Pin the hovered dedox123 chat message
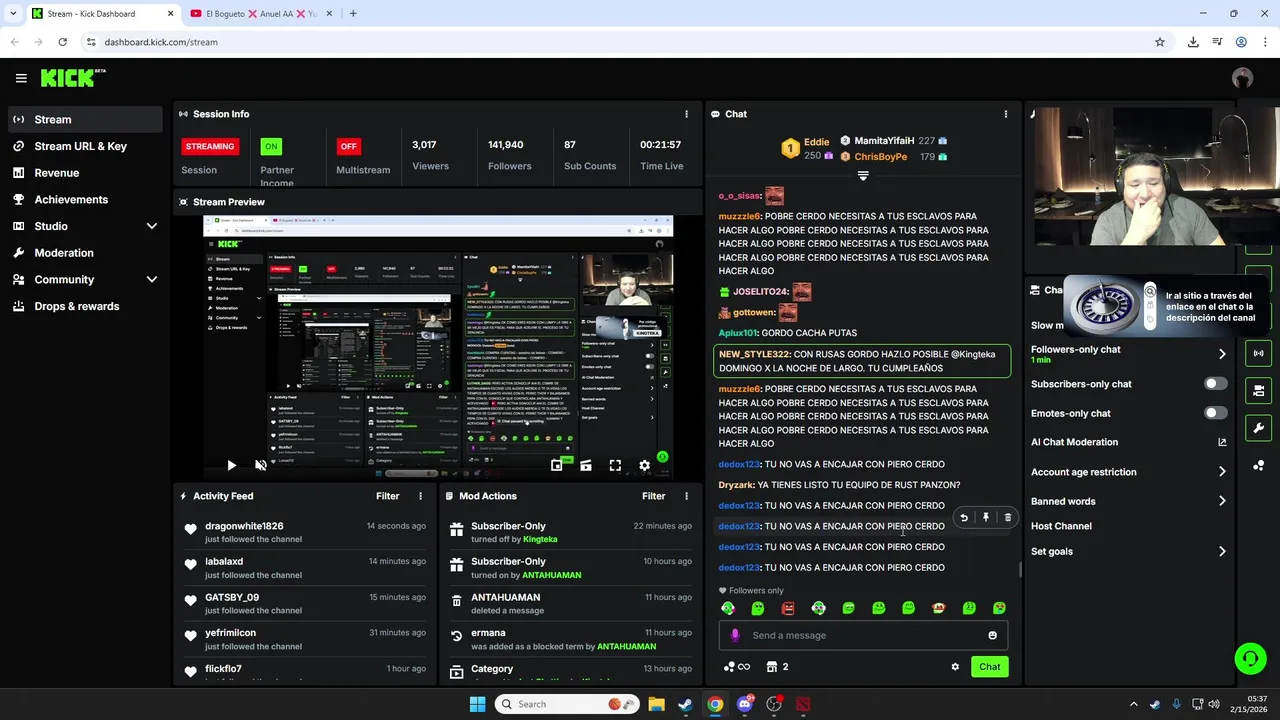Viewport: 1280px width, 720px height. (x=986, y=518)
